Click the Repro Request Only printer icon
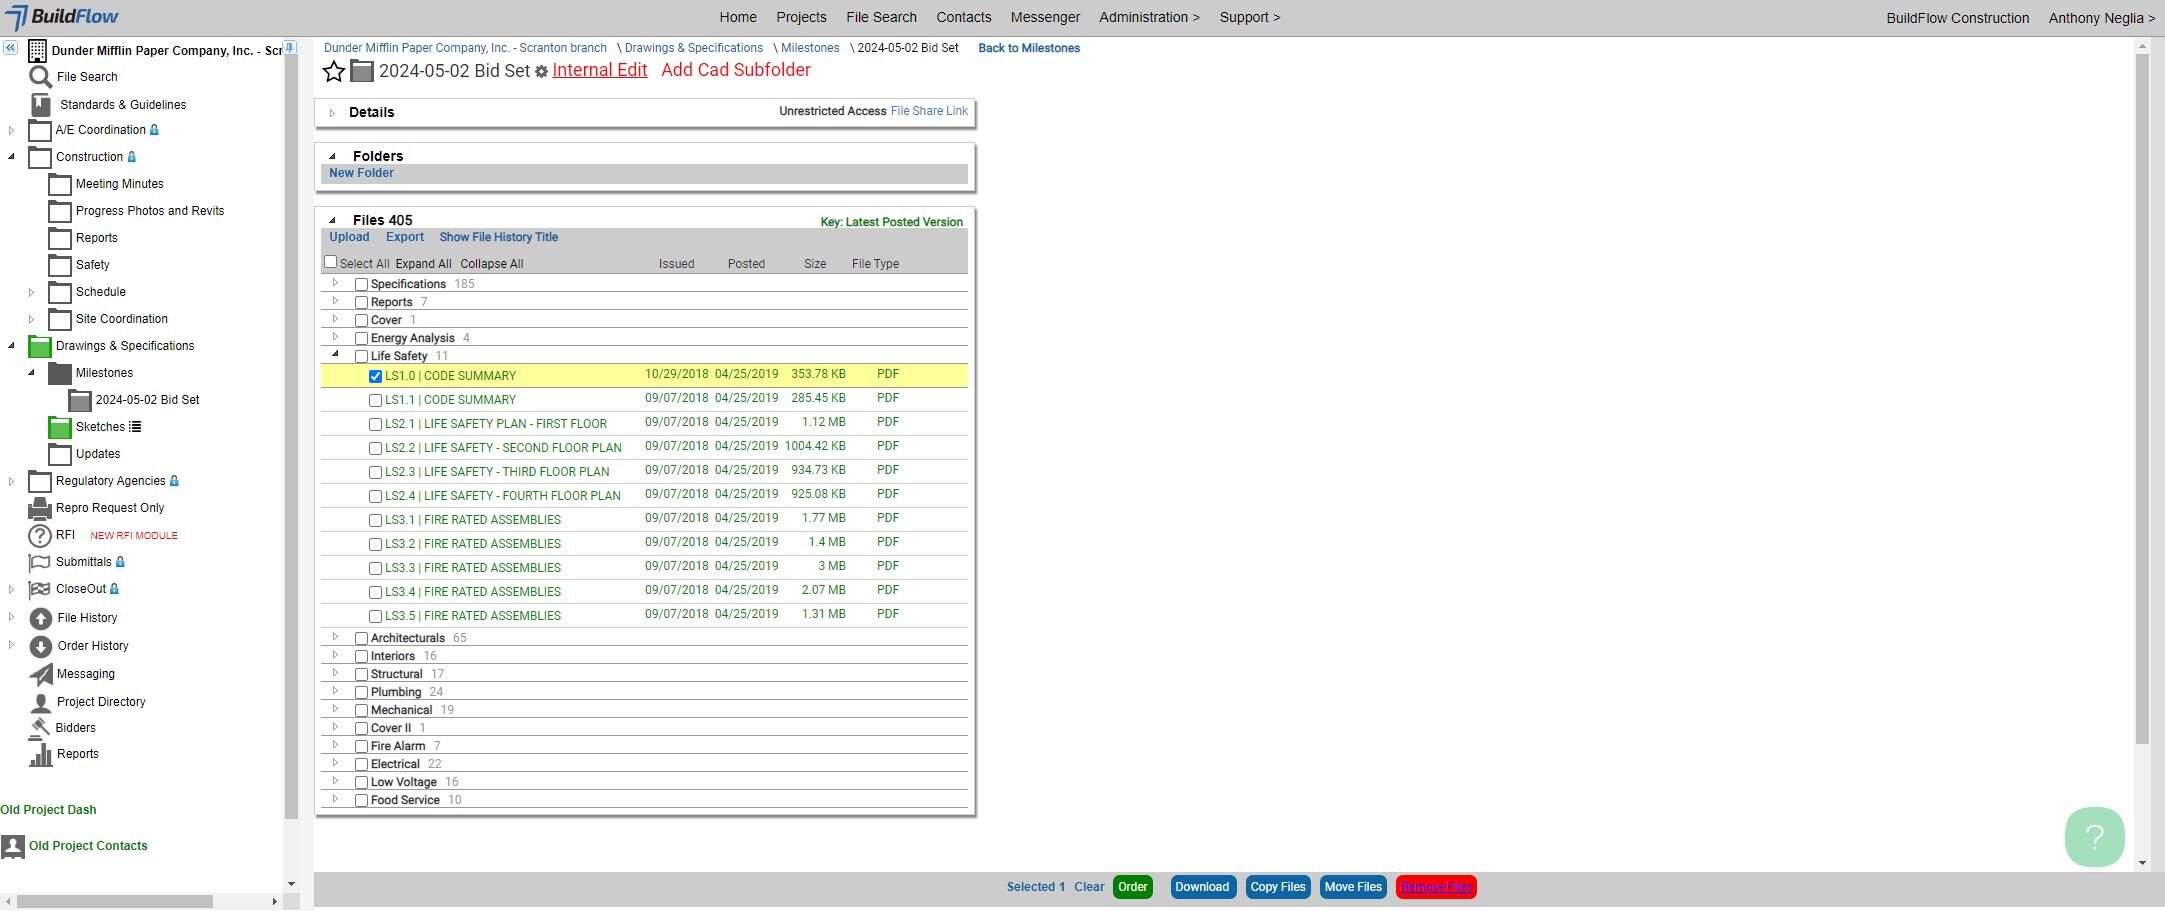2165x911 pixels. (40, 508)
